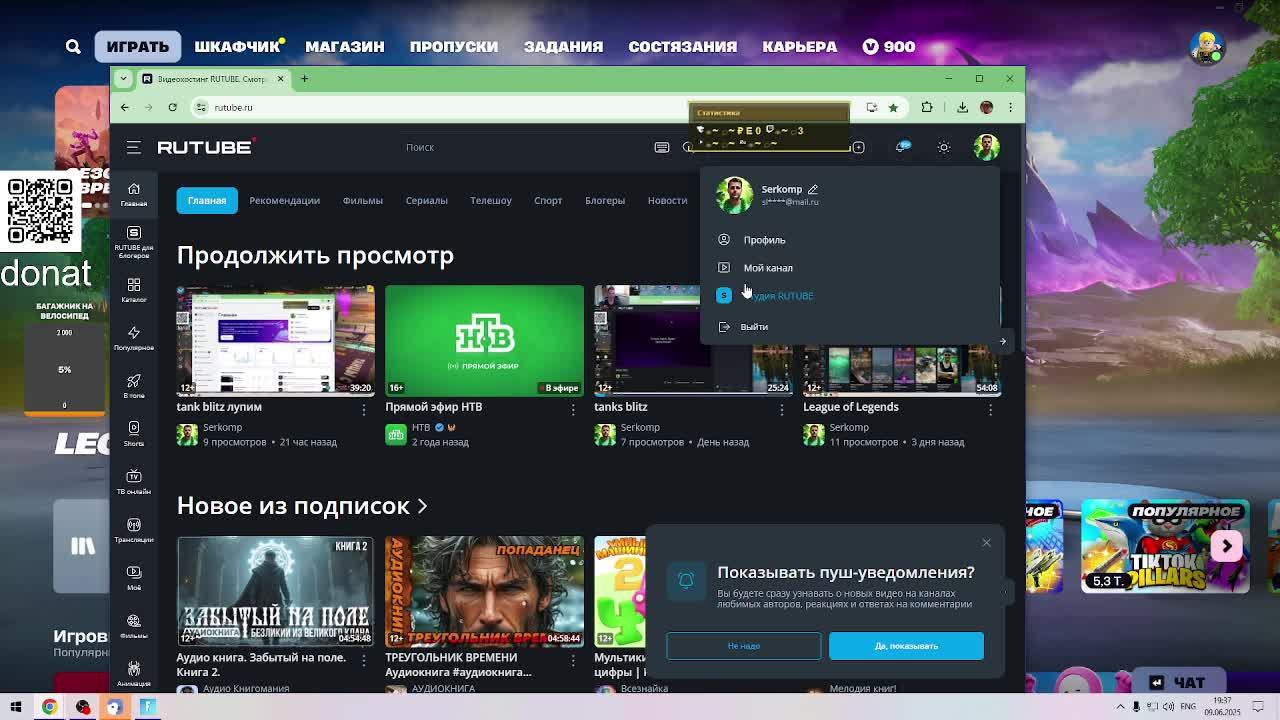Close the push notification prompt
The width and height of the screenshot is (1280, 720).
986,543
